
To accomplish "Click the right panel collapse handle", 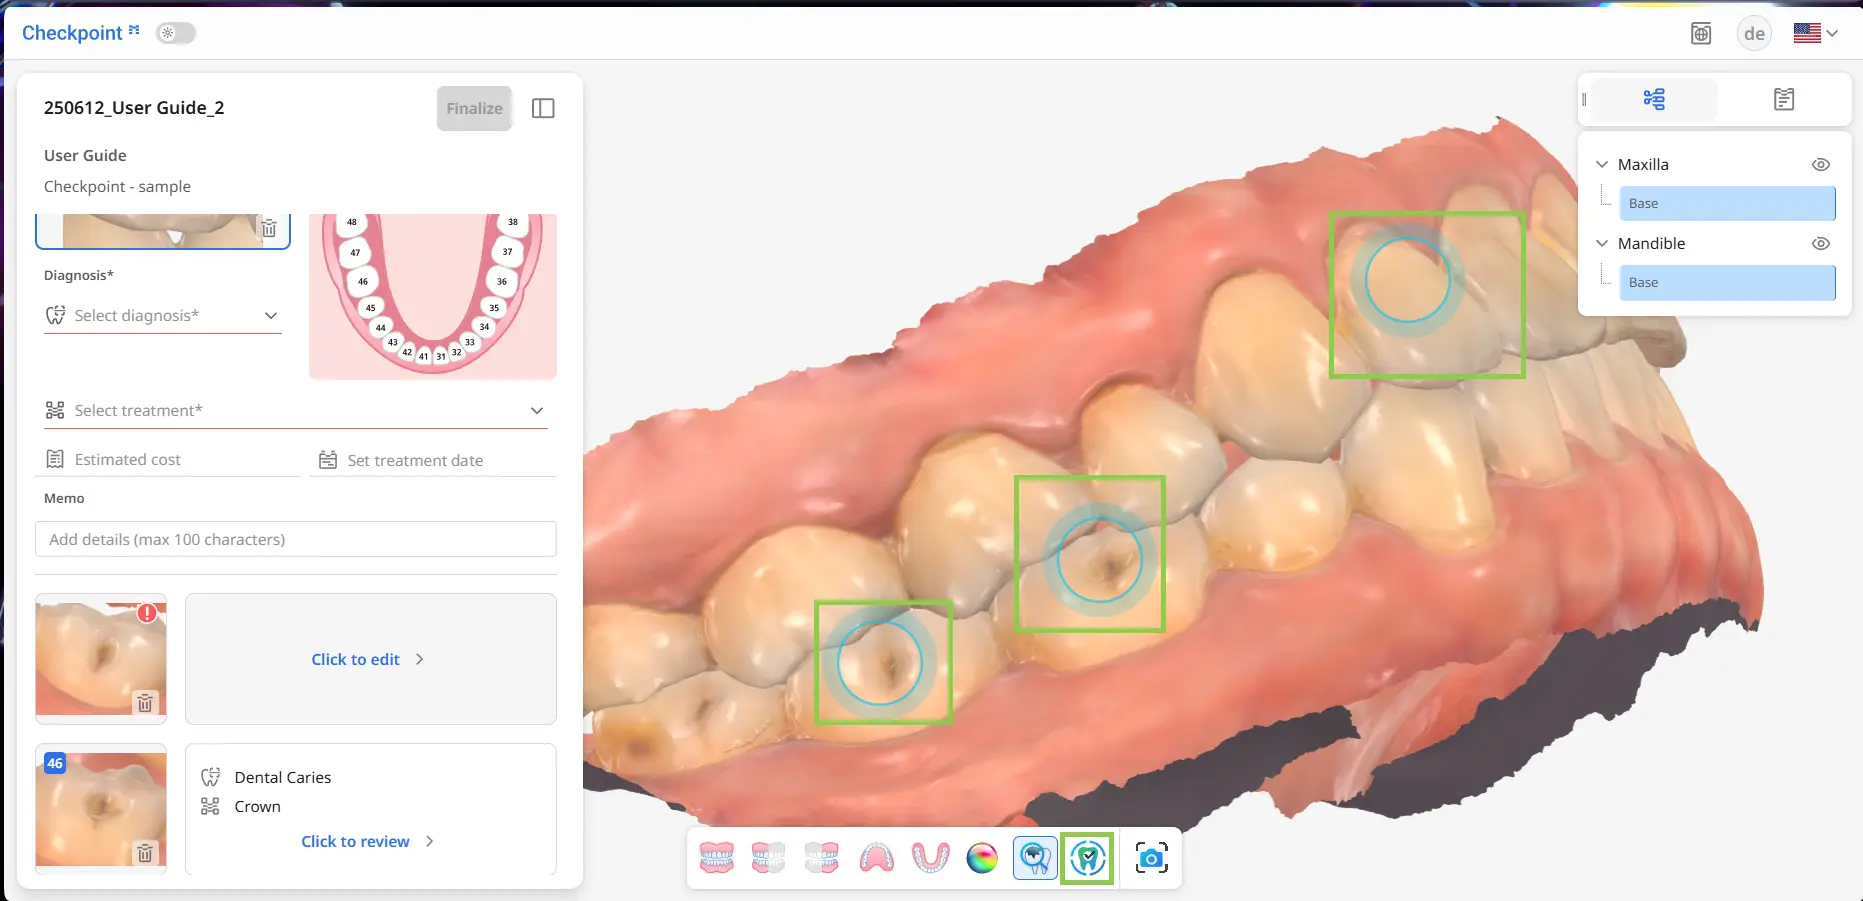I will tap(1584, 99).
